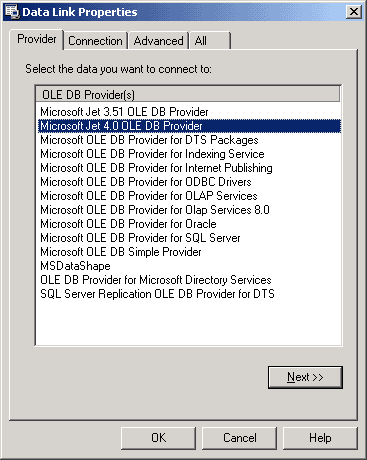Screen dimensions: 367x460
Task: Switch to the Provider tab
Action: point(37,39)
